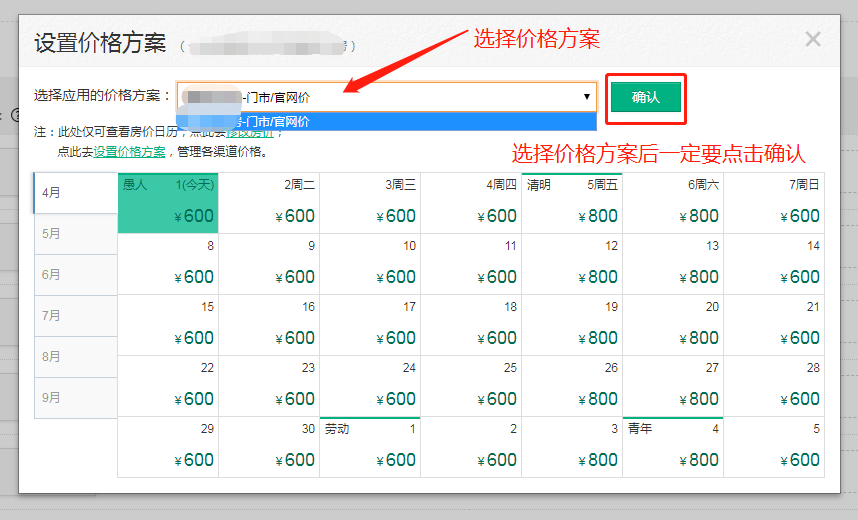Viewport: 858px width, 520px height.
Task: Select the date 26 cell priced ¥800
Action: tap(572, 386)
